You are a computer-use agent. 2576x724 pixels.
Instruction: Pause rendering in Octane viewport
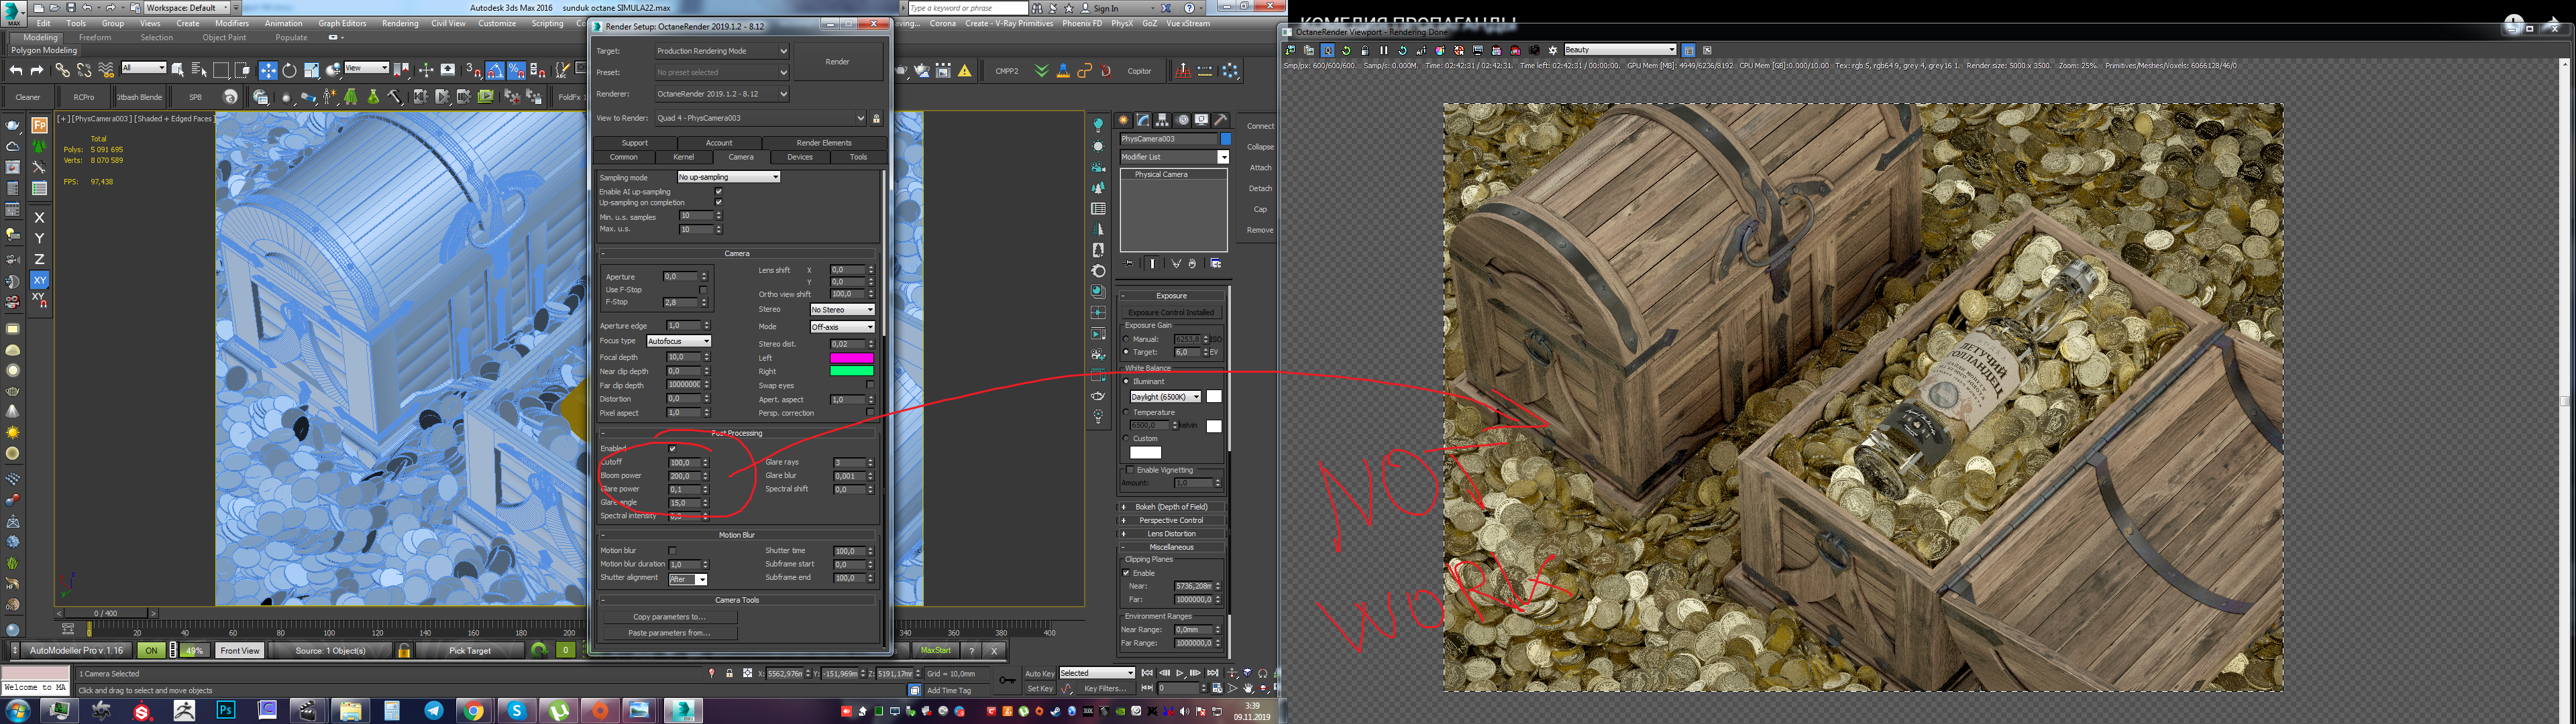tap(1384, 50)
